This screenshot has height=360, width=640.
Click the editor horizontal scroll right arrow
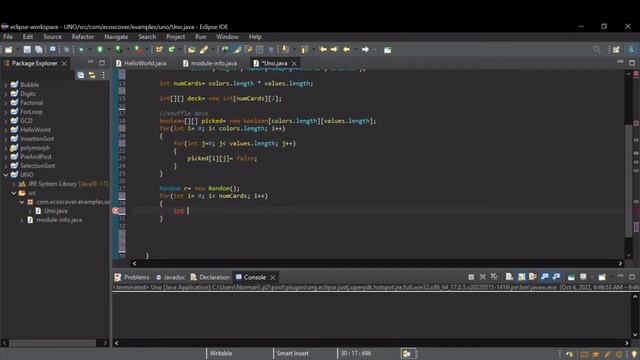620,264
